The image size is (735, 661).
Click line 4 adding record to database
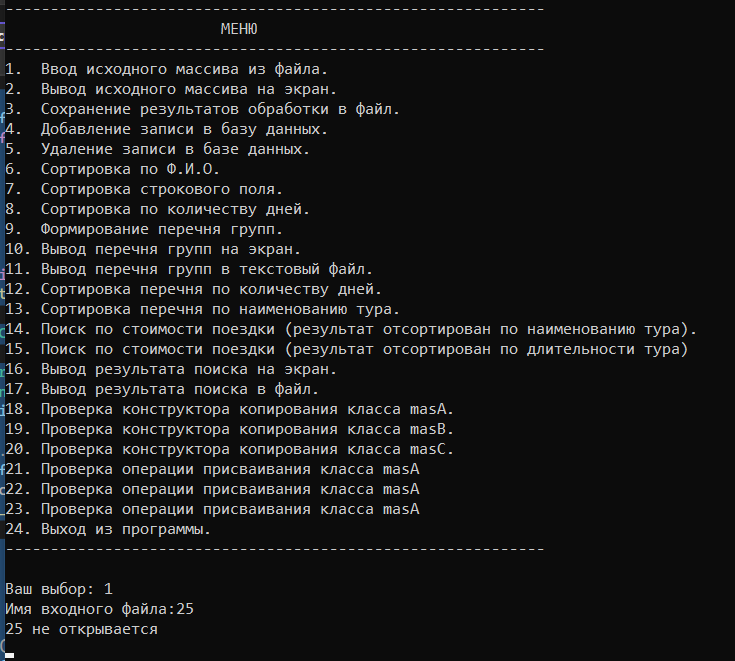[x=166, y=129]
